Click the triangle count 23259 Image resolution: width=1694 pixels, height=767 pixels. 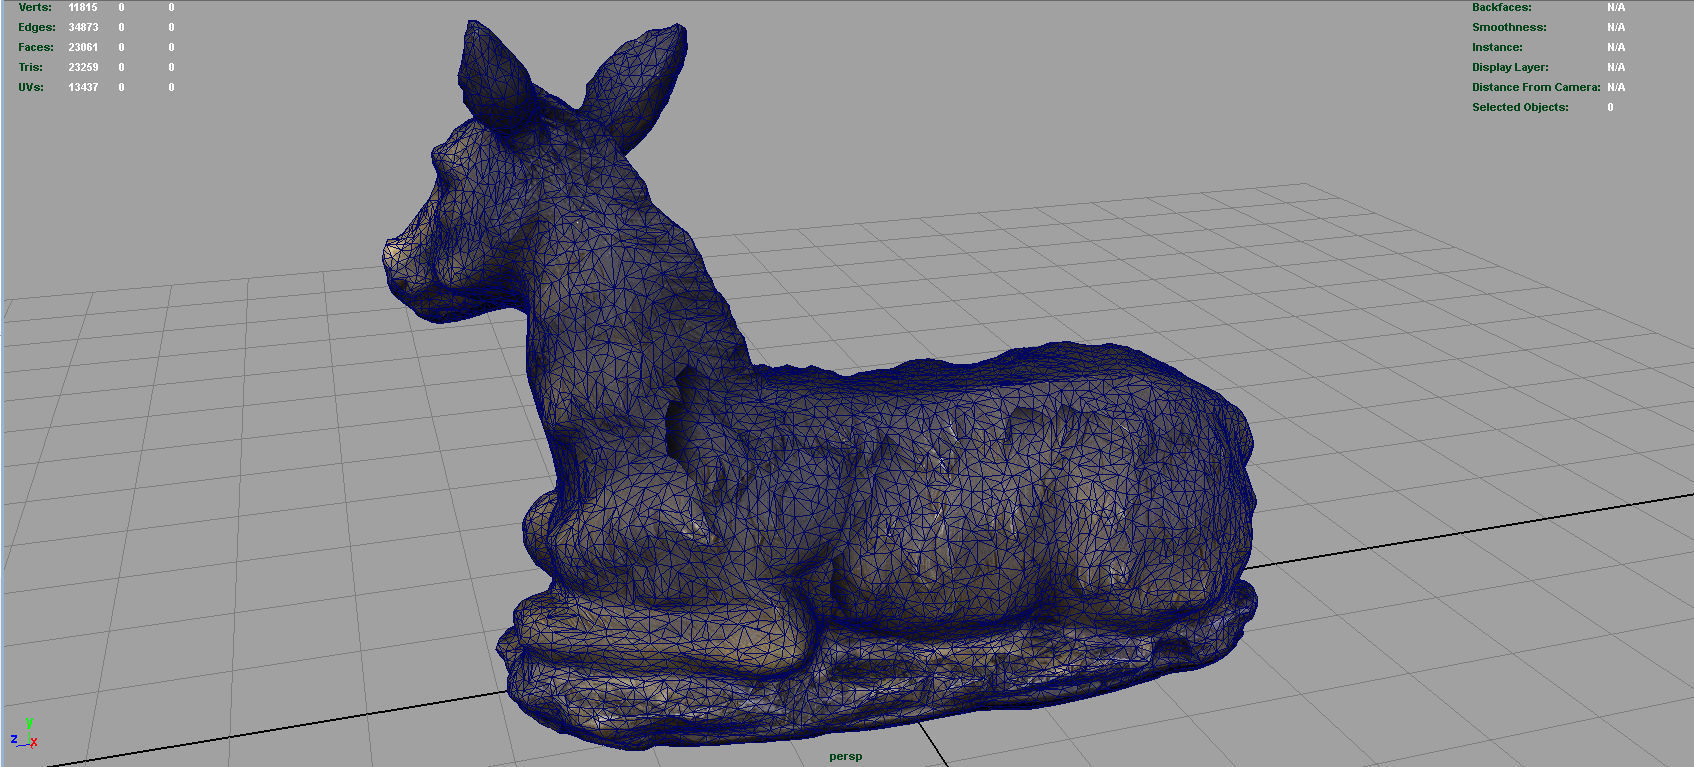[83, 67]
